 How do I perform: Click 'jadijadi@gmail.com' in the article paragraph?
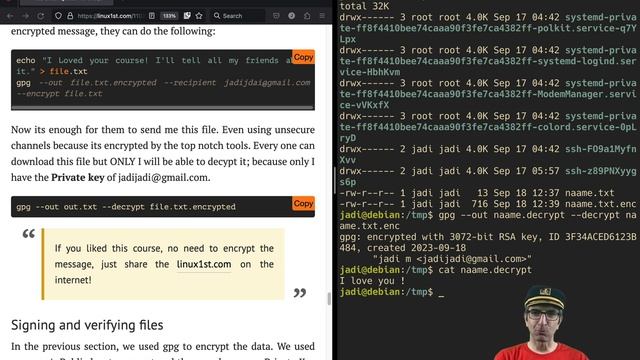(163, 177)
